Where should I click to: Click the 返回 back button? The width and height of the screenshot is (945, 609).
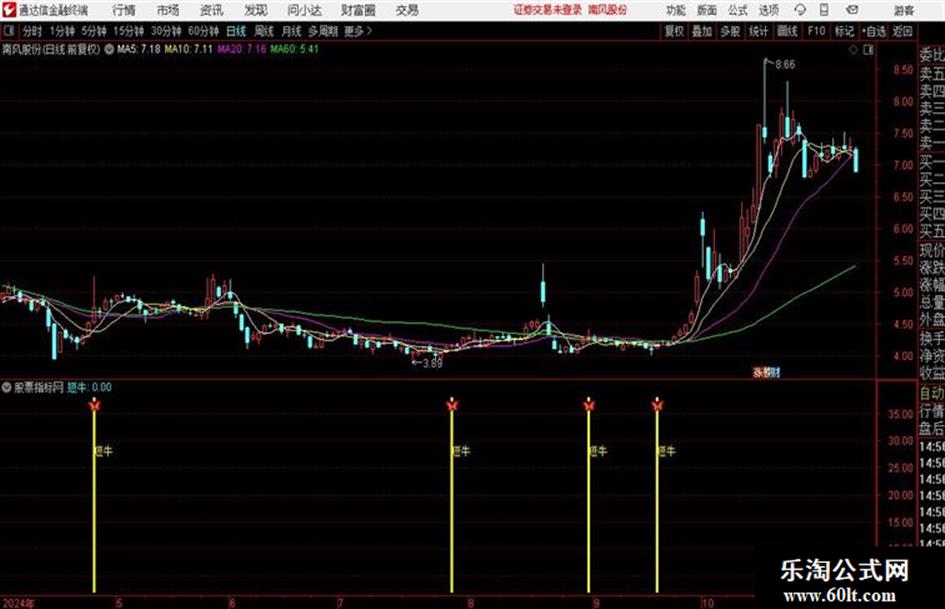[x=902, y=31]
